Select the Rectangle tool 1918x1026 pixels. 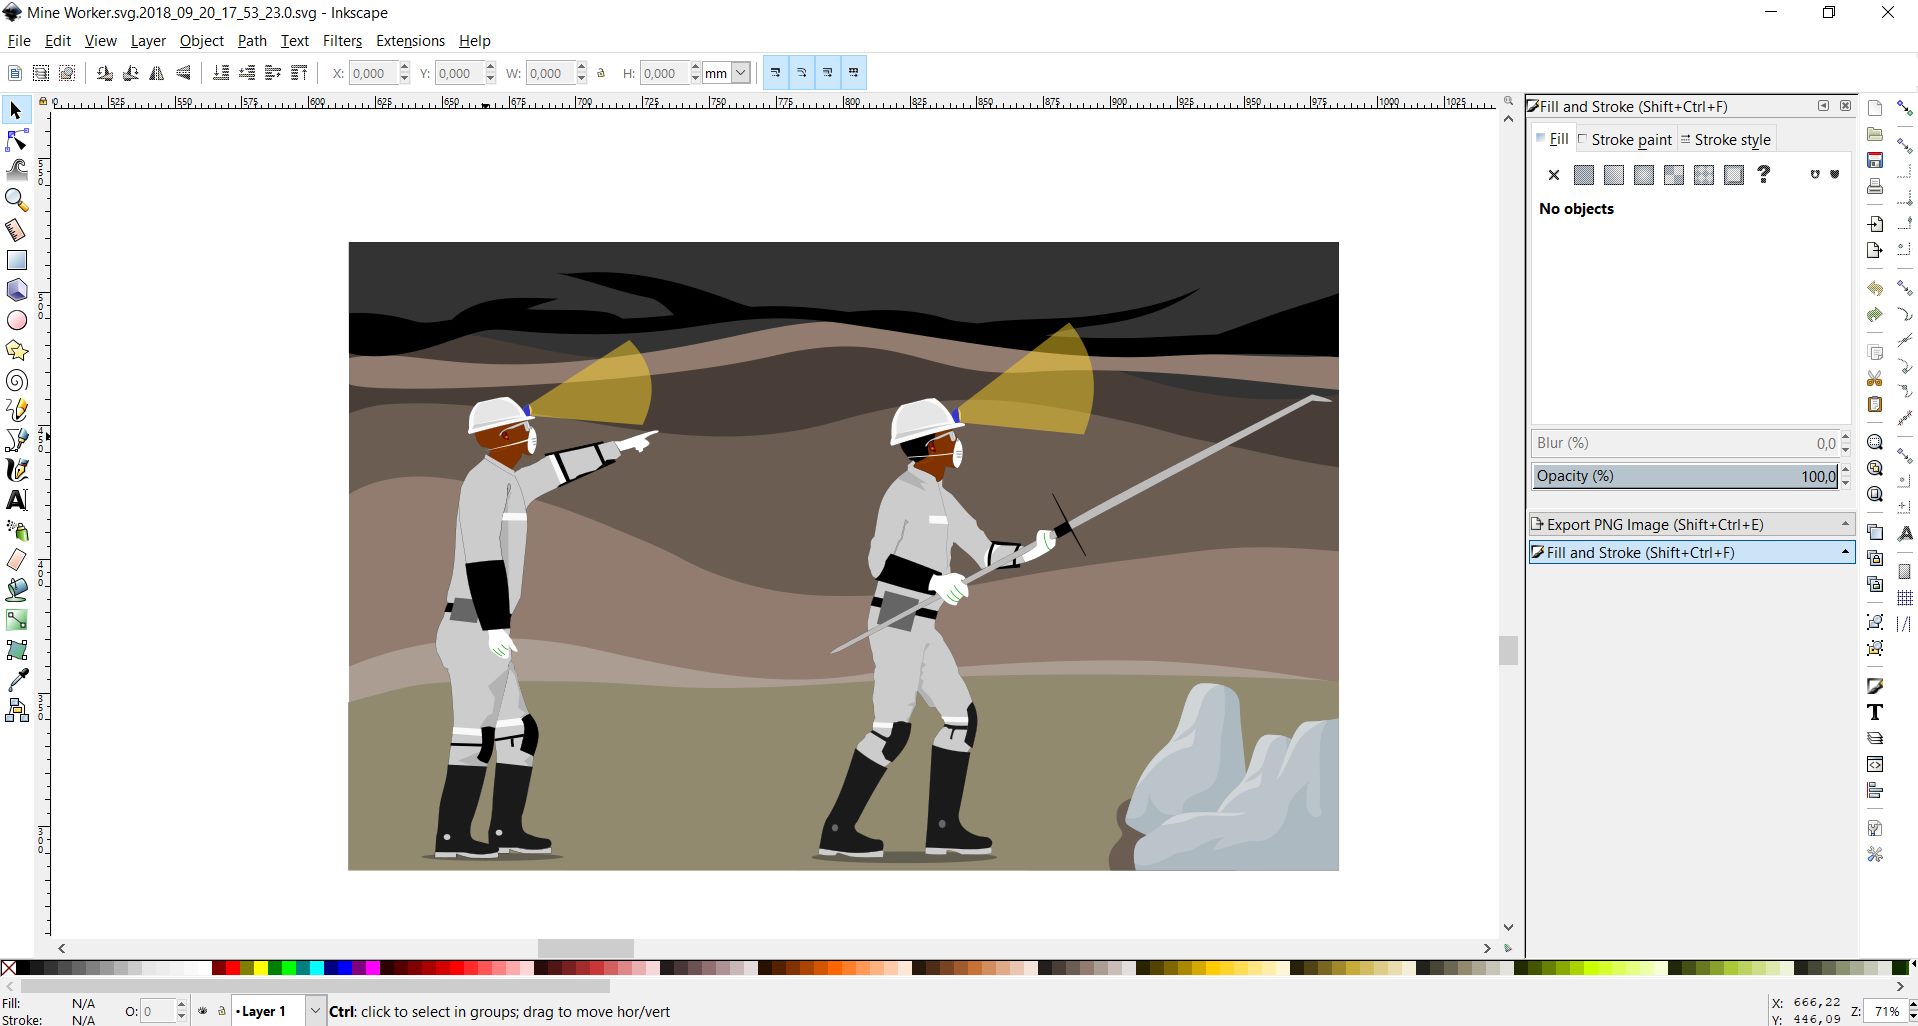click(x=16, y=260)
